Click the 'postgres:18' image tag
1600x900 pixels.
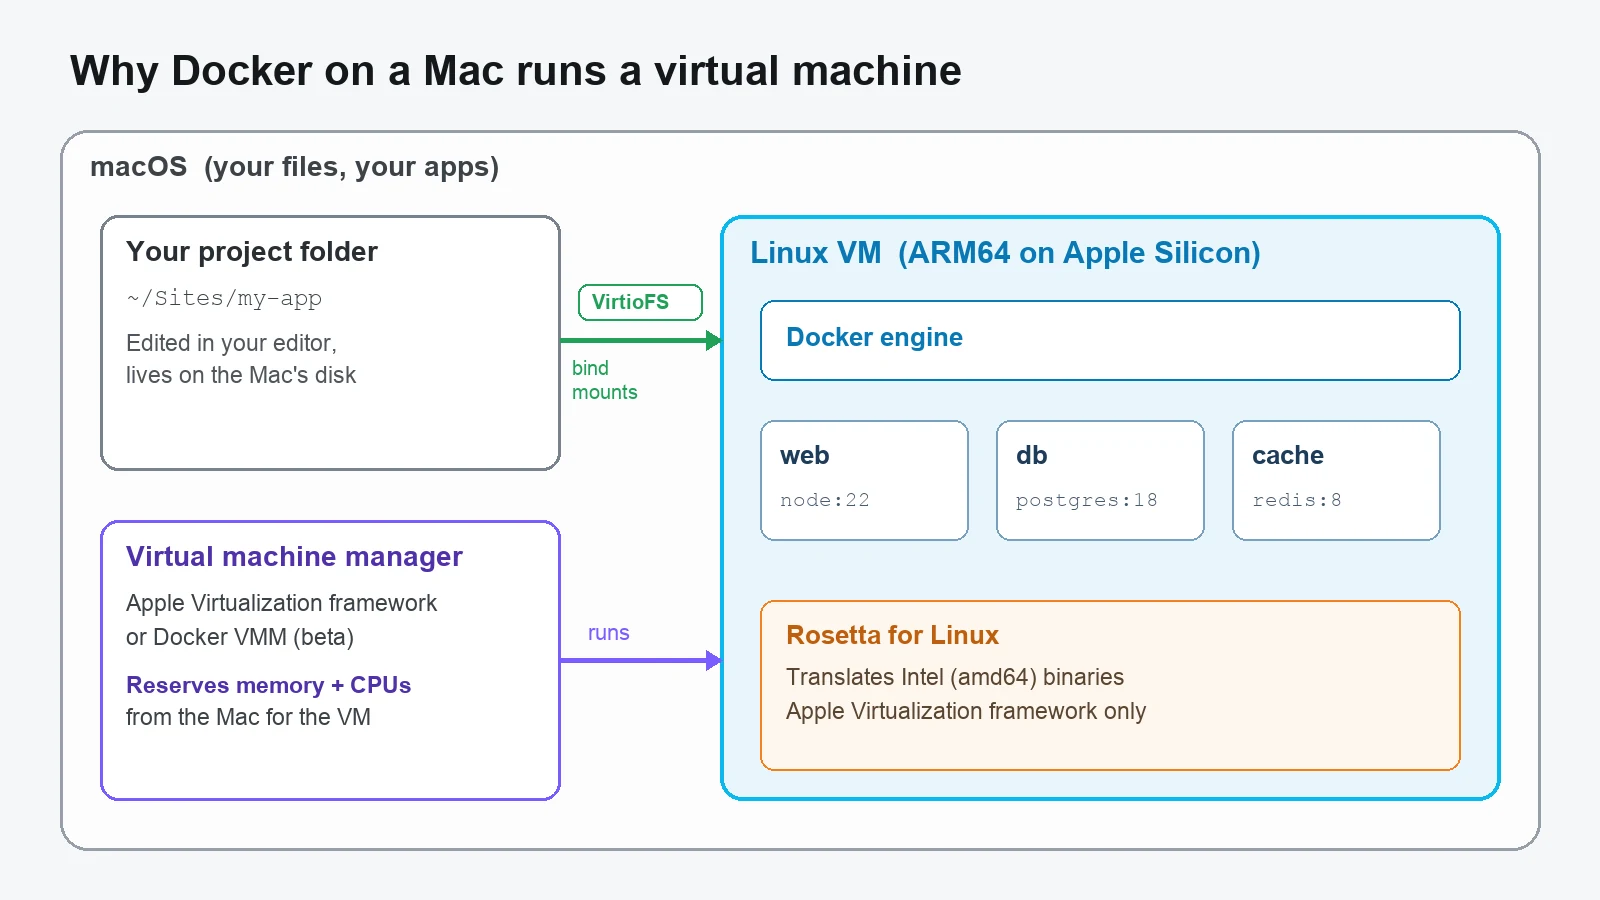coord(1086,500)
